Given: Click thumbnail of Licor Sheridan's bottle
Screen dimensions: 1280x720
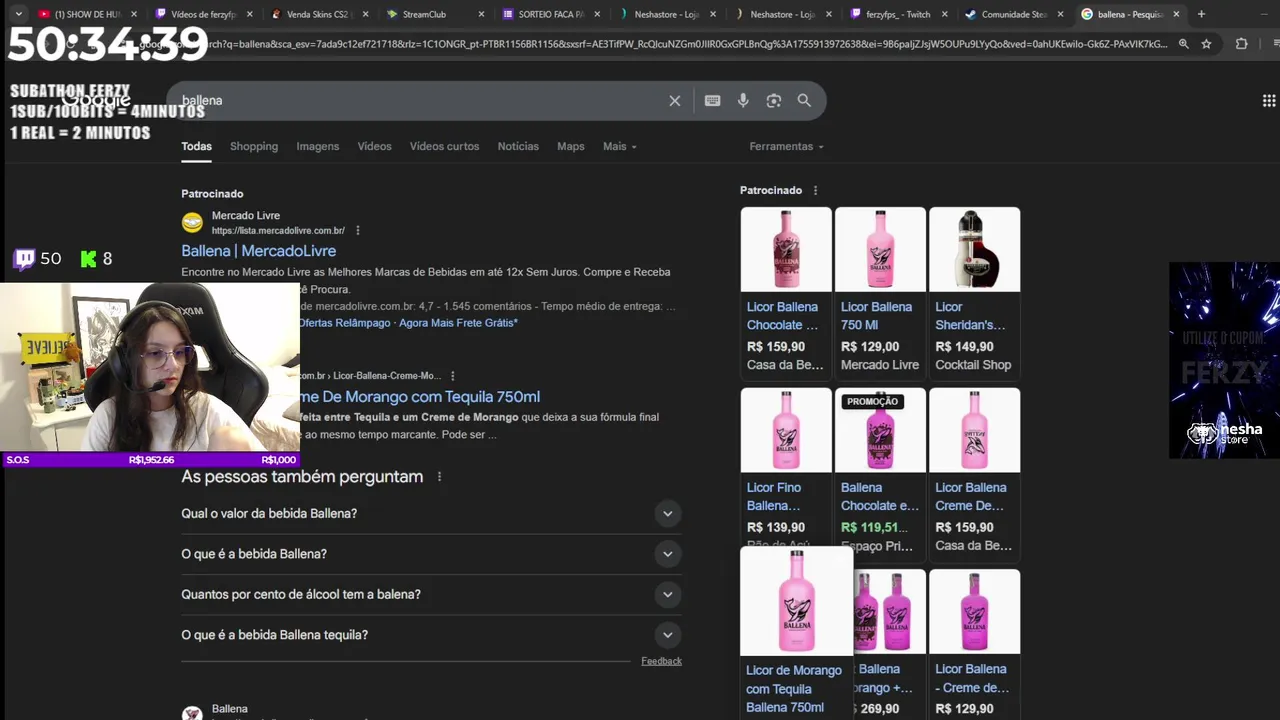Looking at the screenshot, I should pyautogui.click(x=974, y=249).
